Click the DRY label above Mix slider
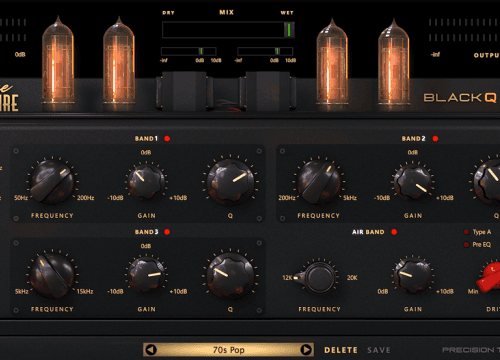500x360 pixels. click(168, 13)
